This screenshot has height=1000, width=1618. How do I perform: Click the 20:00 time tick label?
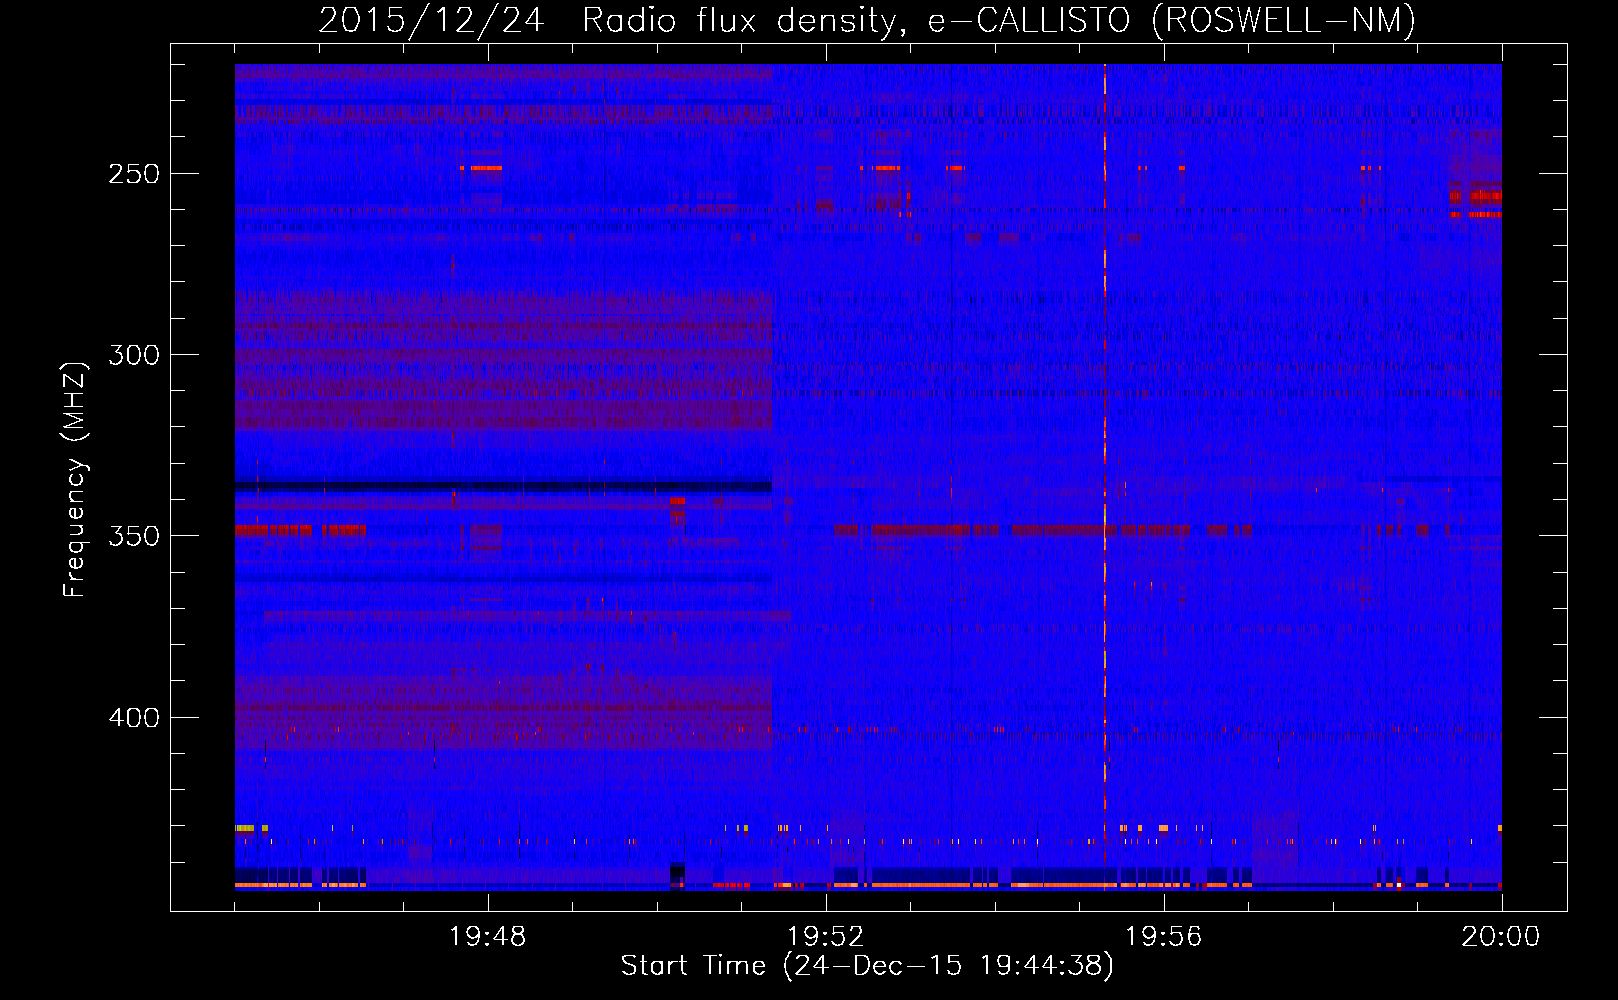point(1501,937)
